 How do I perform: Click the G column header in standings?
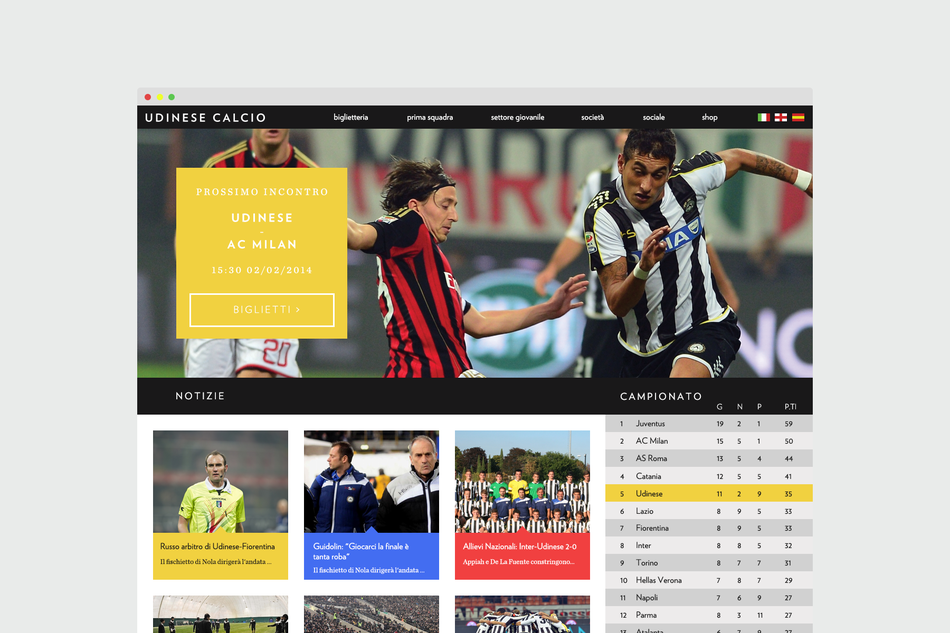[719, 406]
